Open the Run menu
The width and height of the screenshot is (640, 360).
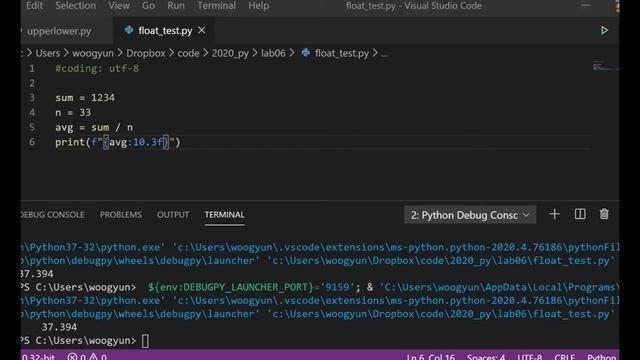point(176,6)
